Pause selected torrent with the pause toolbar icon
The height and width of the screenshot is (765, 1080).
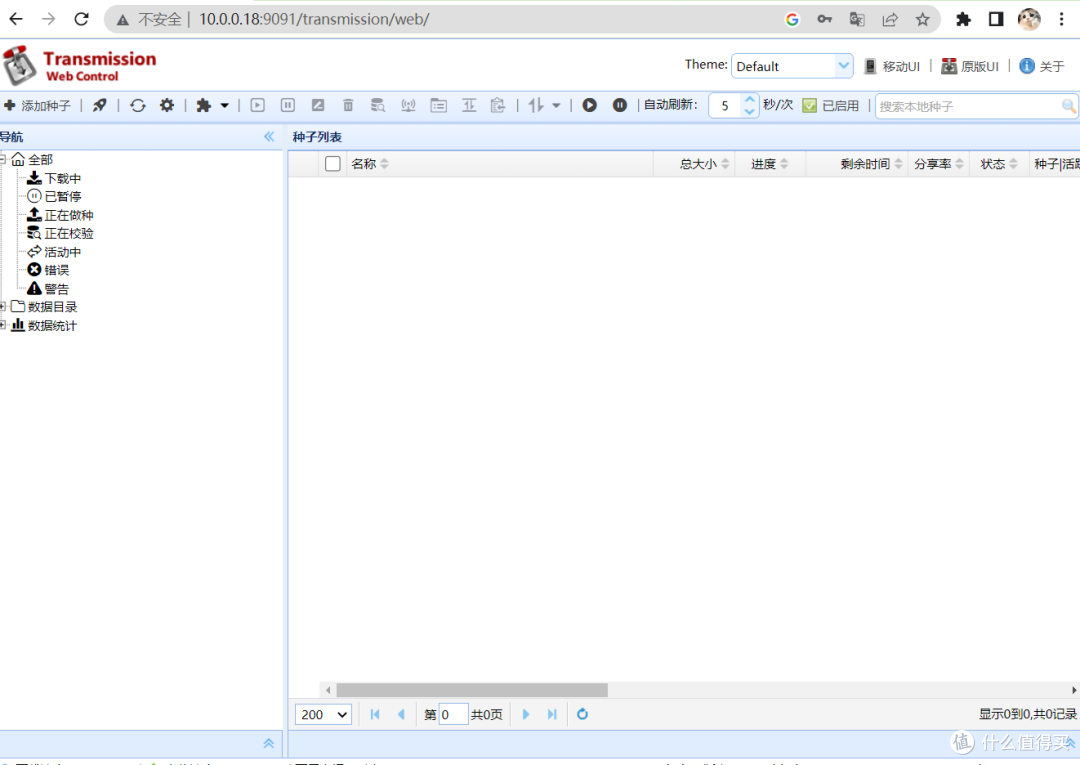(x=288, y=105)
